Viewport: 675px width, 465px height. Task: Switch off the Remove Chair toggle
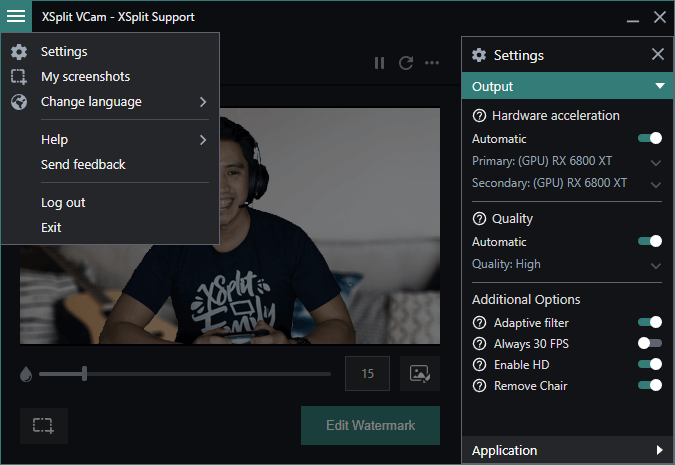tap(650, 385)
